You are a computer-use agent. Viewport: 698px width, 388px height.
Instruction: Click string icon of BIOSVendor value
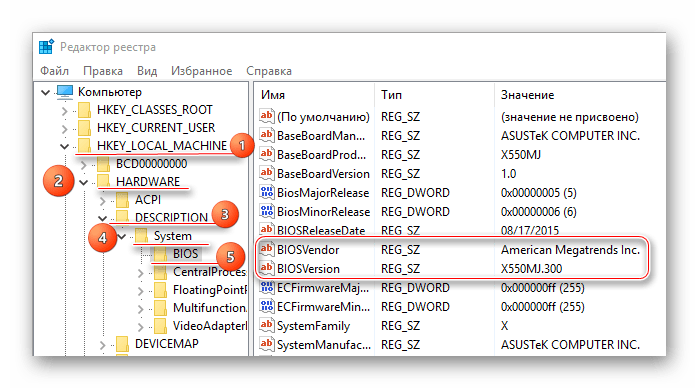[267, 249]
